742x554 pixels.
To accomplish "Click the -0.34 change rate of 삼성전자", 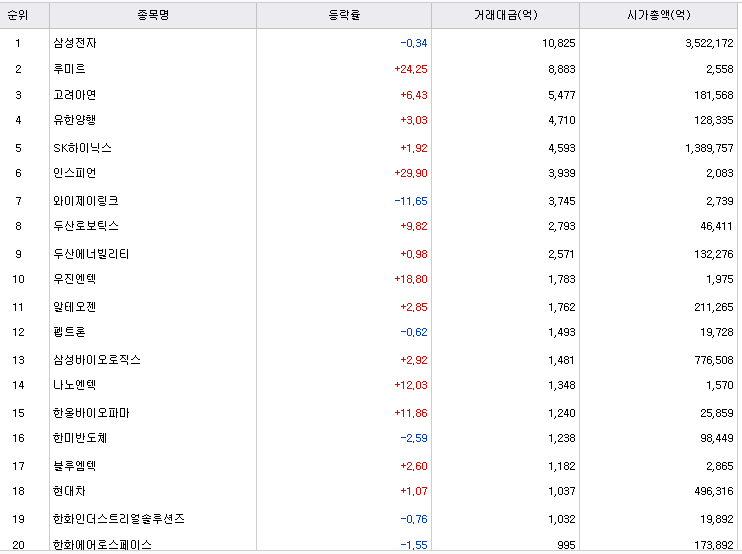I will [414, 43].
